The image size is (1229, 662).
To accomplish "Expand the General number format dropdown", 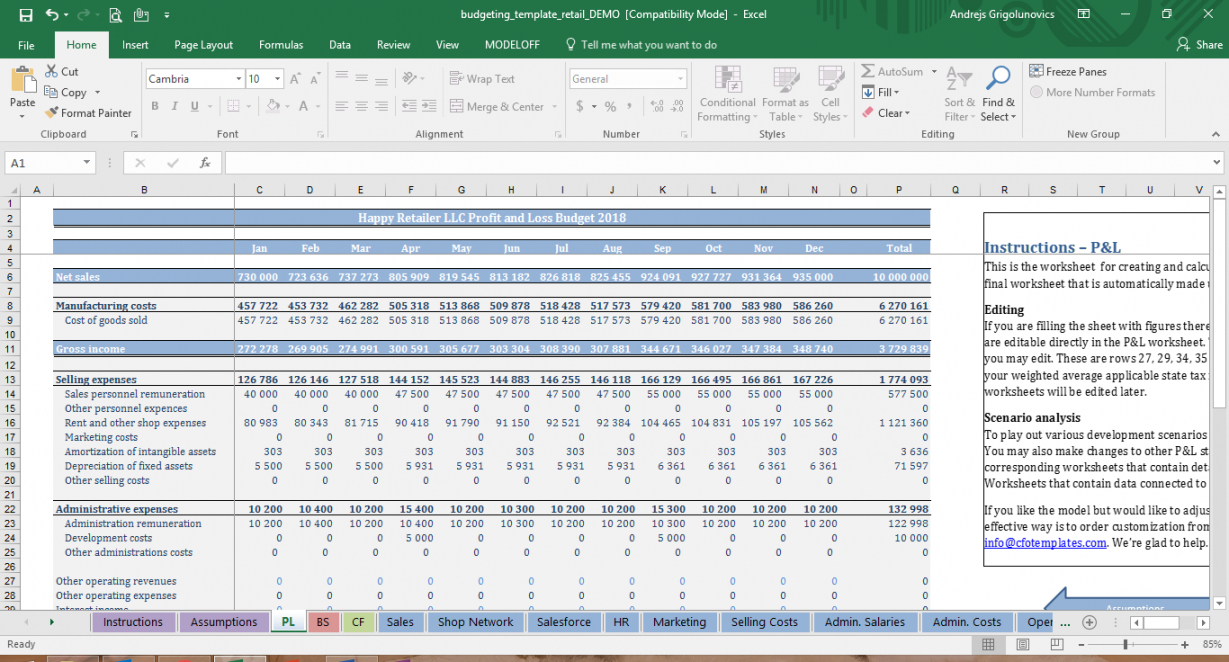I will tap(681, 79).
